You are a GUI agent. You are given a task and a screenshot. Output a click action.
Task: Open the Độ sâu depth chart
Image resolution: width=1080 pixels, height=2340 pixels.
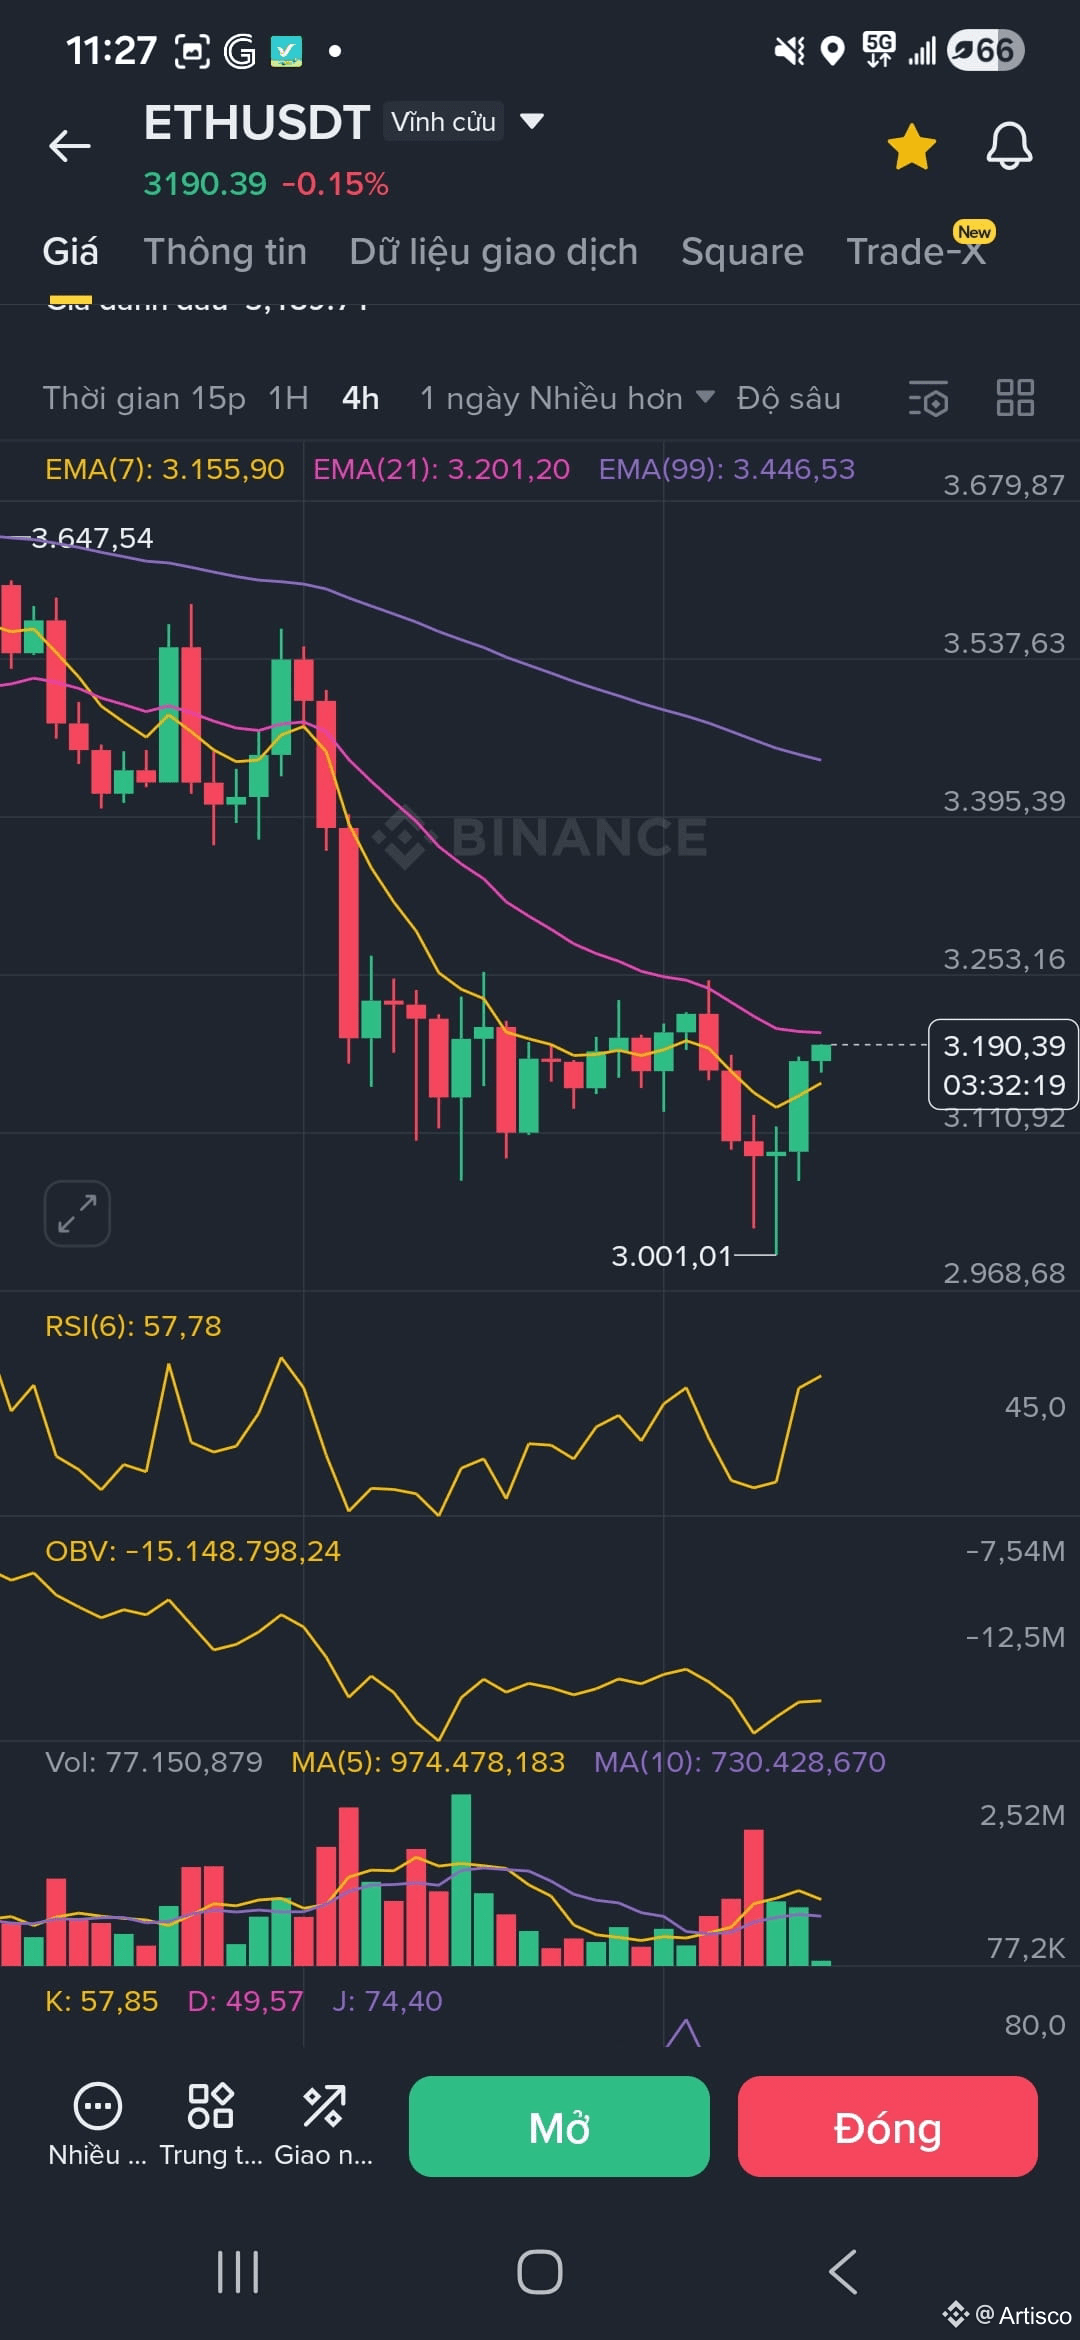pos(788,398)
